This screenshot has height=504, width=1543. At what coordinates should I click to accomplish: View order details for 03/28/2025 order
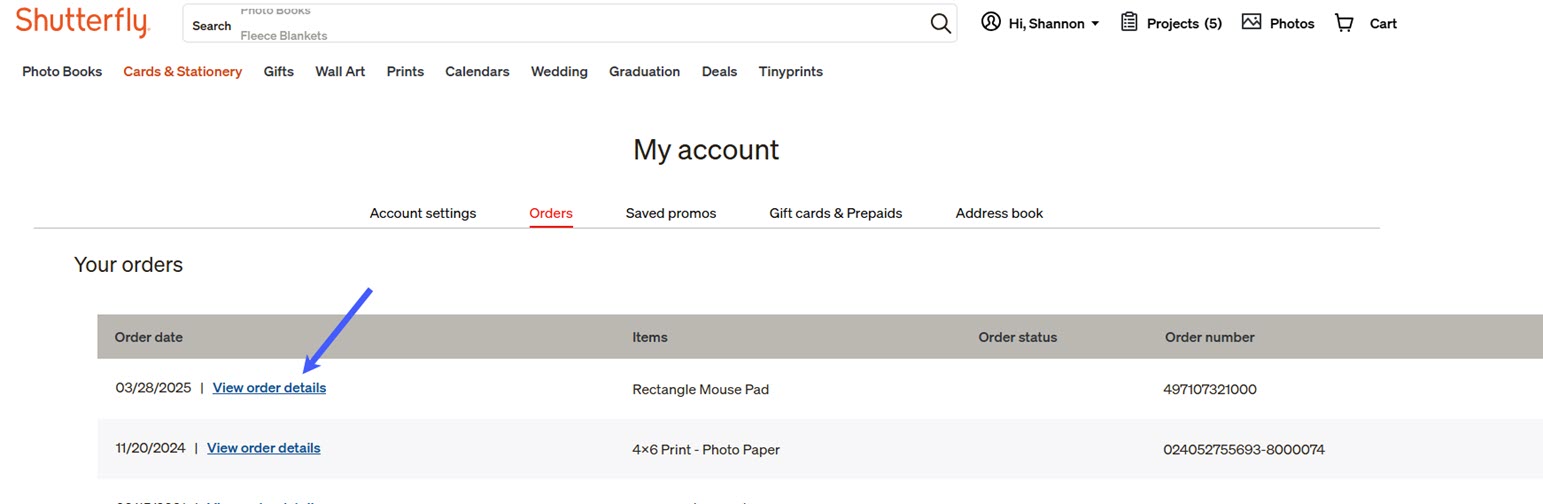point(269,388)
